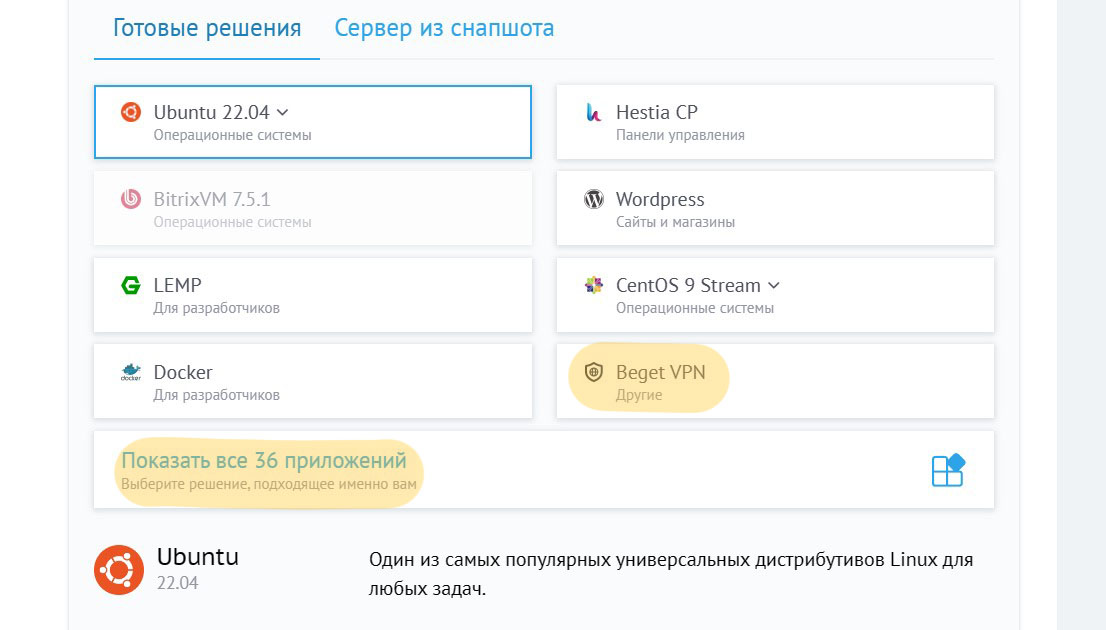Image resolution: width=1106 pixels, height=630 pixels.
Task: Choose the Wordpress card
Action: 775,208
